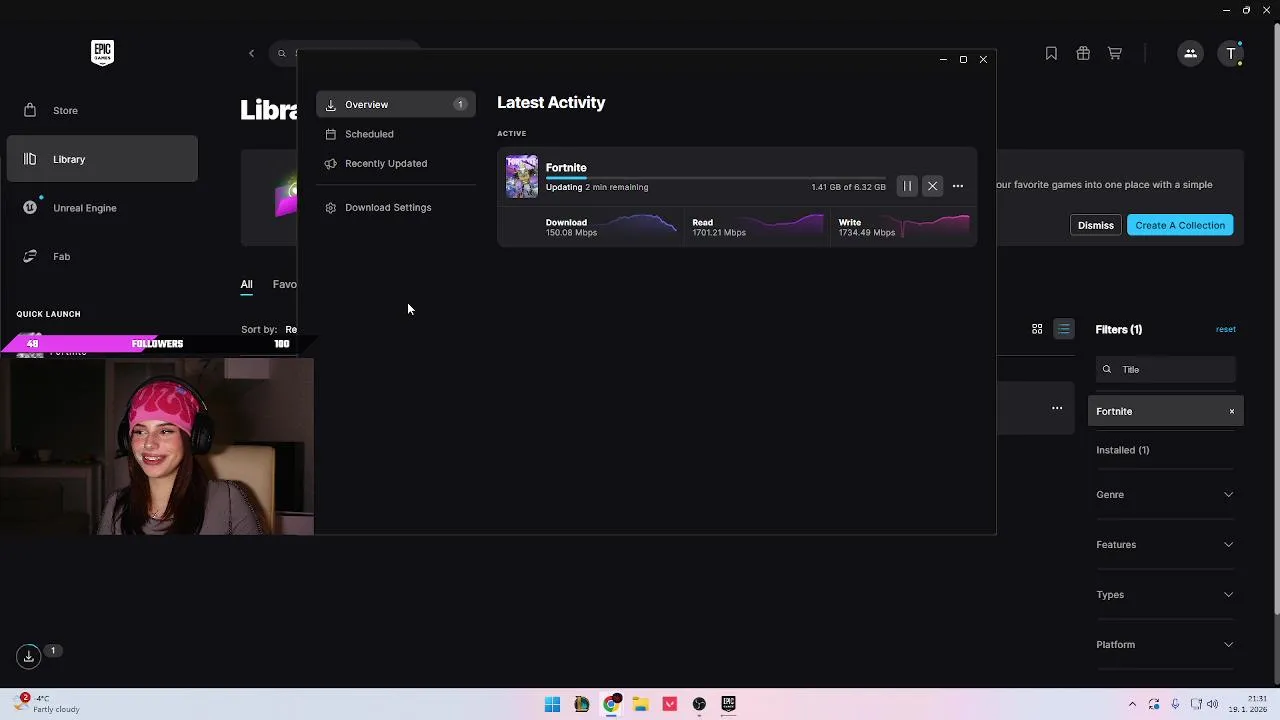The image size is (1280, 720).
Task: Open the Recently Updated section
Action: (x=386, y=163)
